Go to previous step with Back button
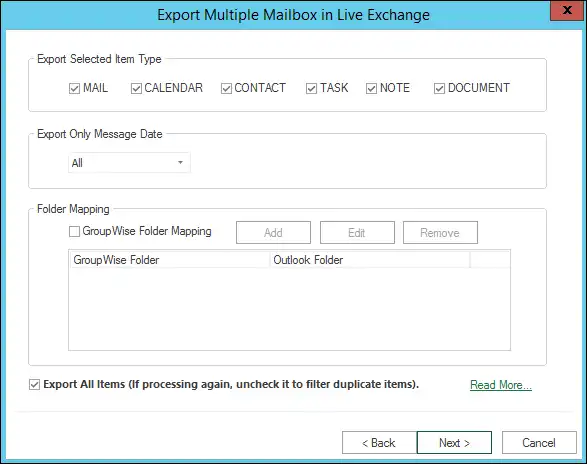Viewport: 587px width, 464px height. (x=379, y=443)
